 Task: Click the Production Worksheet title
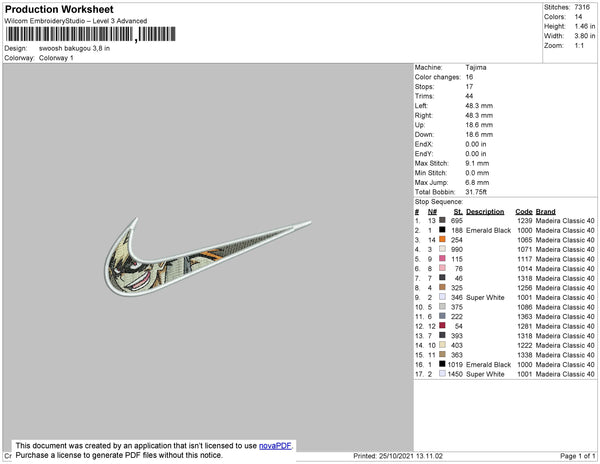59,9
